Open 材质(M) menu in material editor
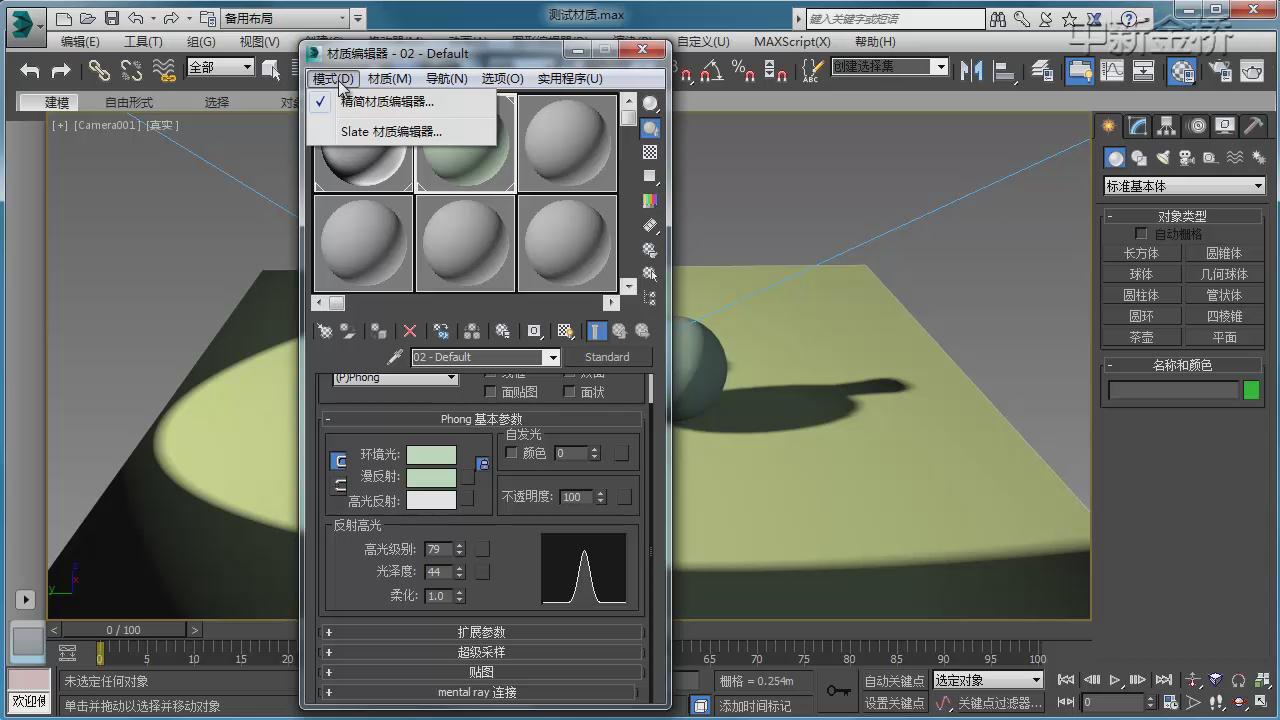Viewport: 1280px width, 720px height. pos(389,78)
